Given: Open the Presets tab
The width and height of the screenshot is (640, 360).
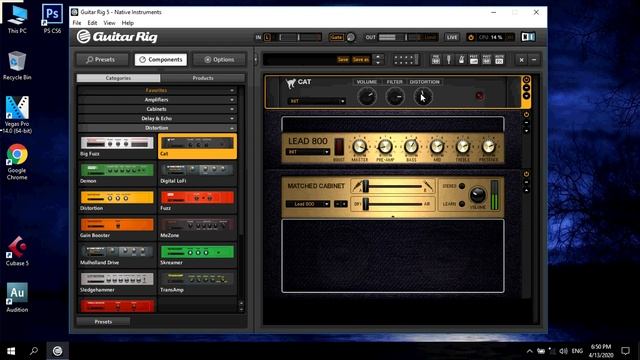Looking at the screenshot, I should click(x=101, y=60).
